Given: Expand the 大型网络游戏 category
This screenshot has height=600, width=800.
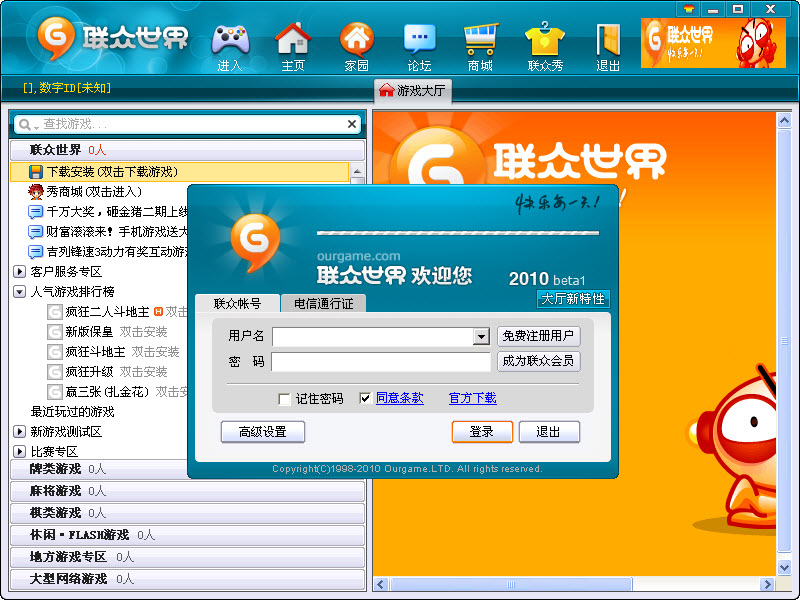Looking at the screenshot, I should 187,579.
